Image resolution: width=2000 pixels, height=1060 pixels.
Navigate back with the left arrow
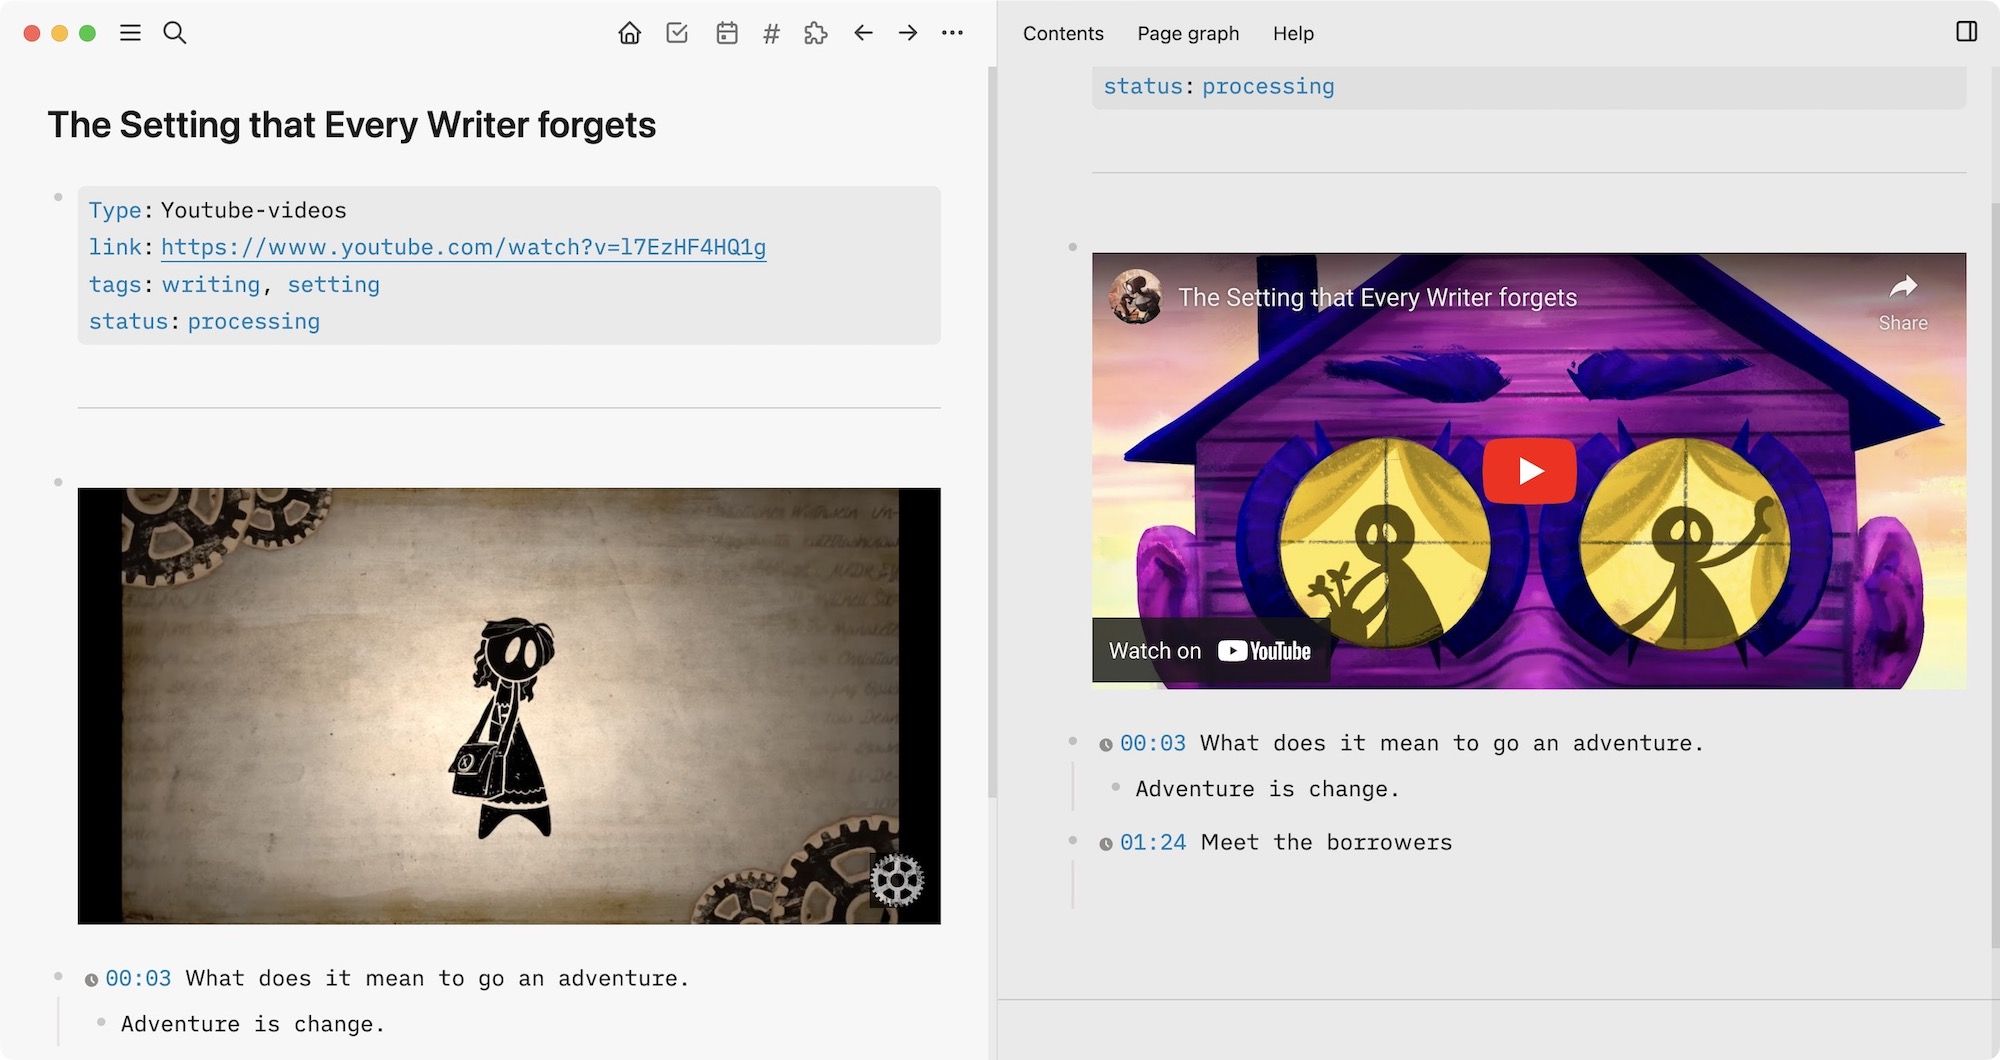861,32
